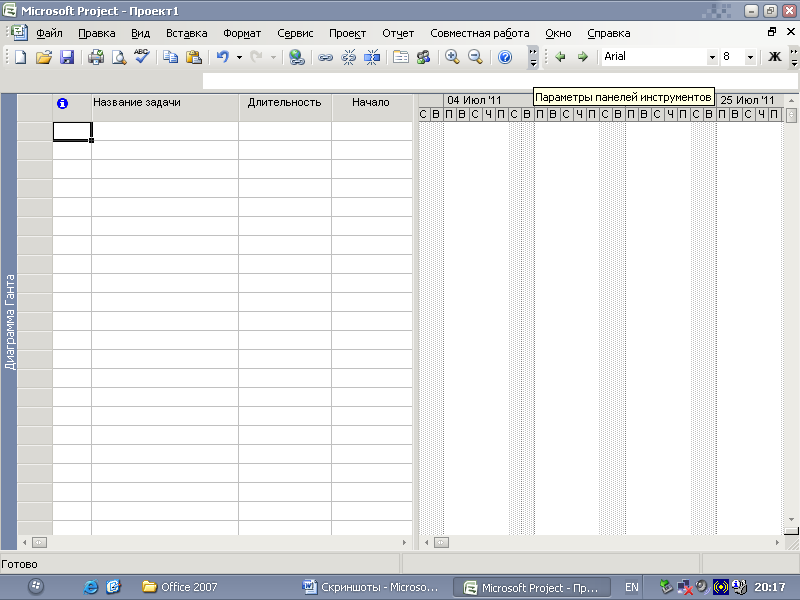Click the task table horizontal scrollbar right arrow
Image resolution: width=800 pixels, height=600 pixels.
click(x=404, y=542)
